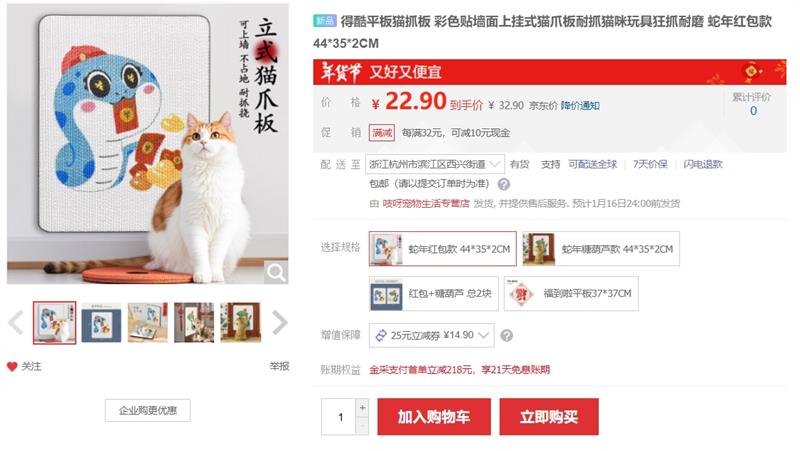800x451 pixels.
Task: Choose the 红包+糖葫芦 总2块 option
Action: (434, 293)
